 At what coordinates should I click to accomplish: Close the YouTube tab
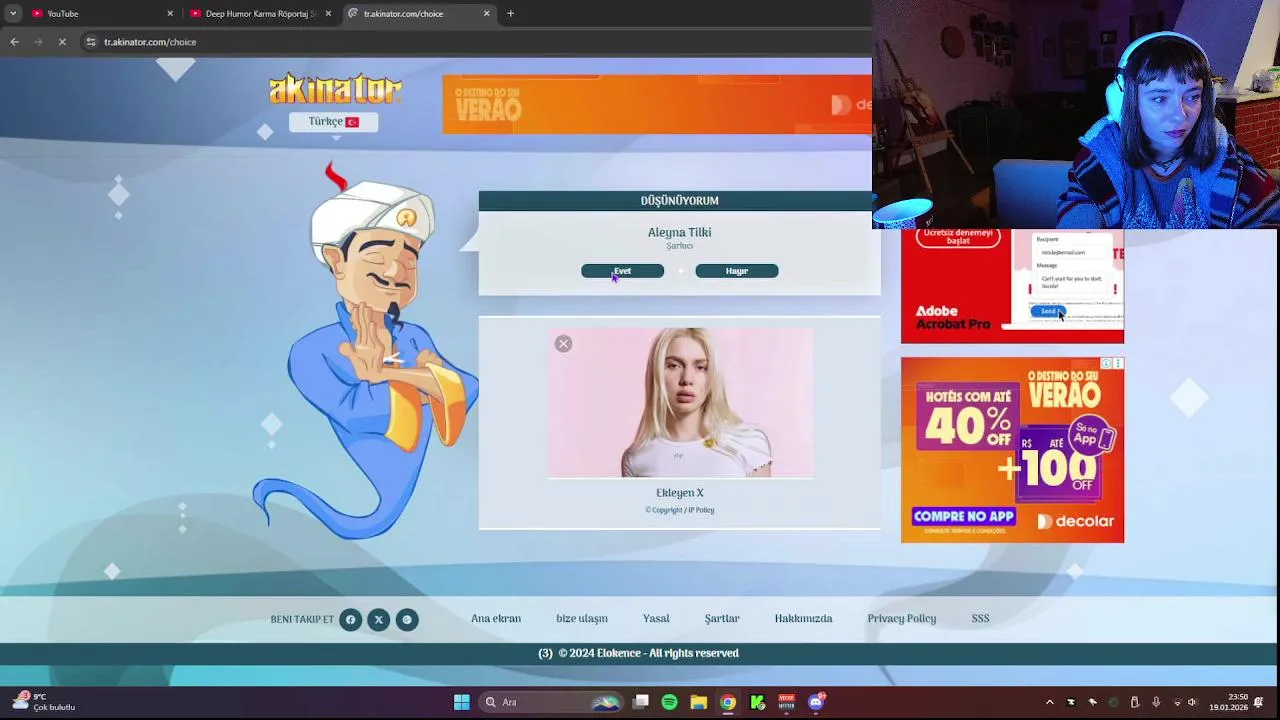(x=170, y=14)
